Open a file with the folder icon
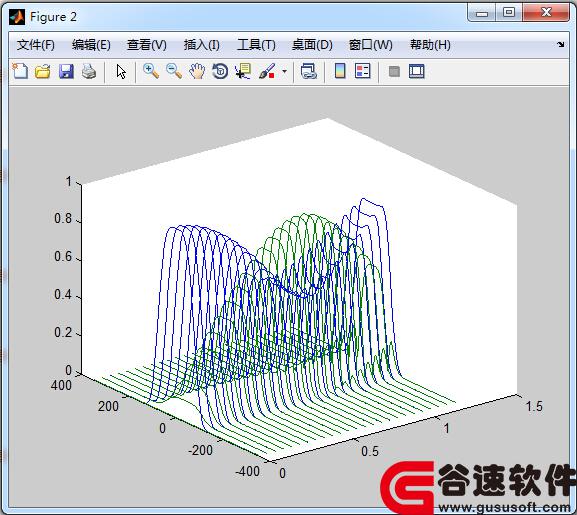This screenshot has height=515, width=577. [43, 71]
